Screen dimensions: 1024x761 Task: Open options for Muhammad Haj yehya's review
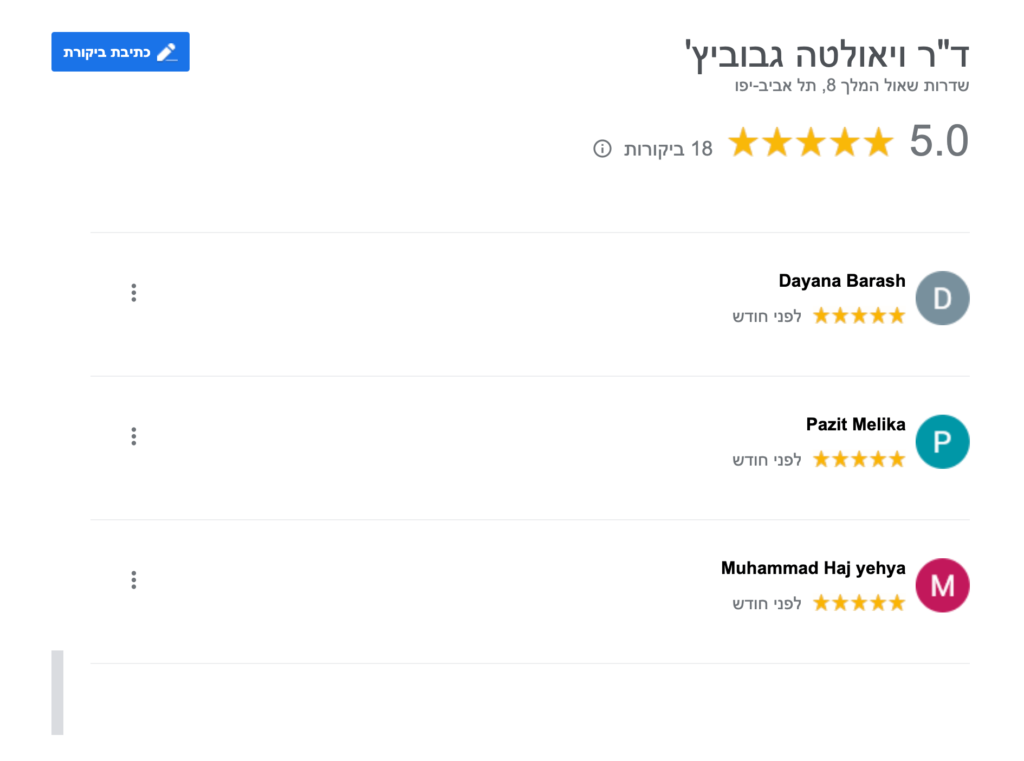(x=133, y=579)
